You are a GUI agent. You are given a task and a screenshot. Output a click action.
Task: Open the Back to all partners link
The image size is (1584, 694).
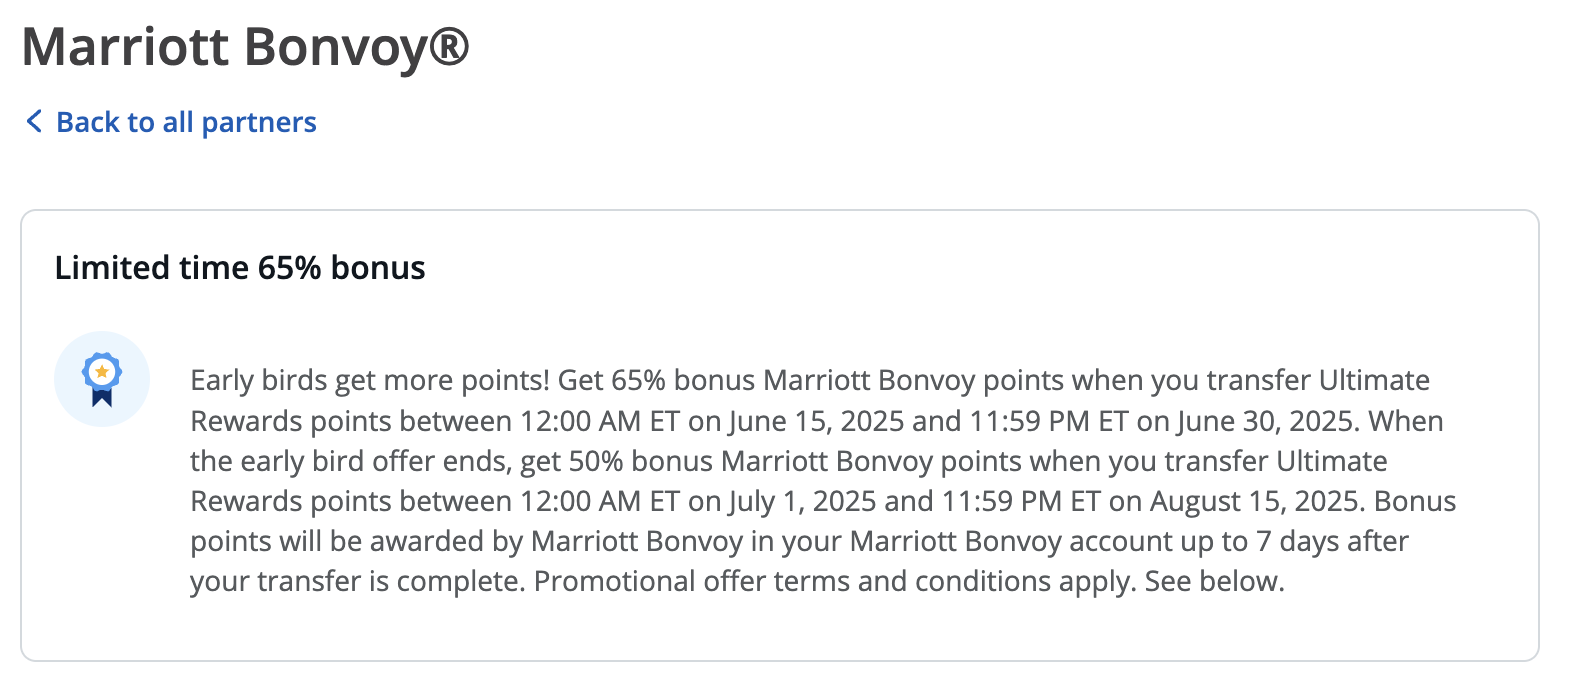click(x=186, y=122)
